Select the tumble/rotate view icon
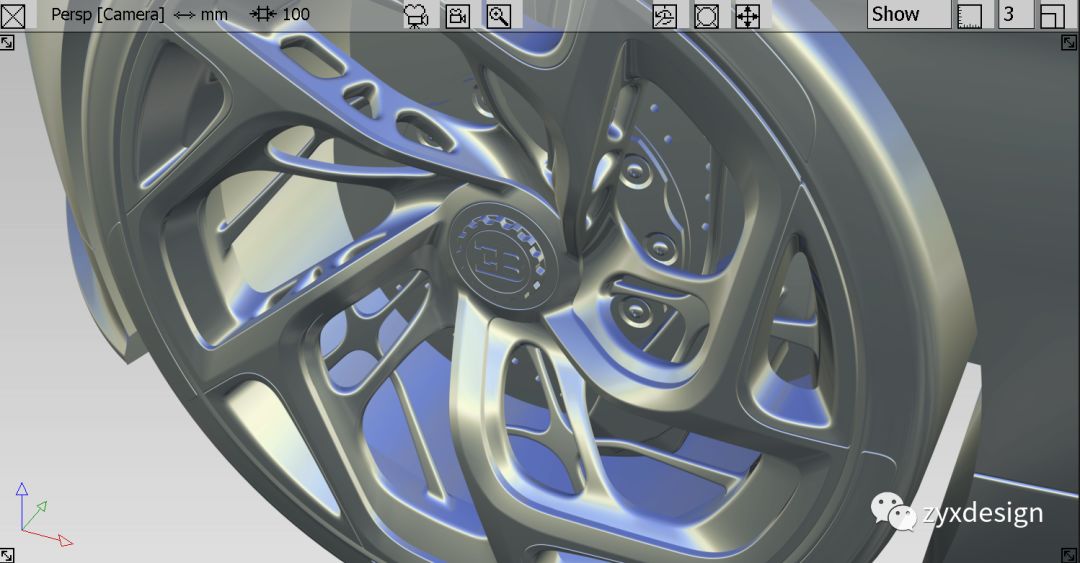Image resolution: width=1080 pixels, height=563 pixels. pyautogui.click(x=665, y=16)
